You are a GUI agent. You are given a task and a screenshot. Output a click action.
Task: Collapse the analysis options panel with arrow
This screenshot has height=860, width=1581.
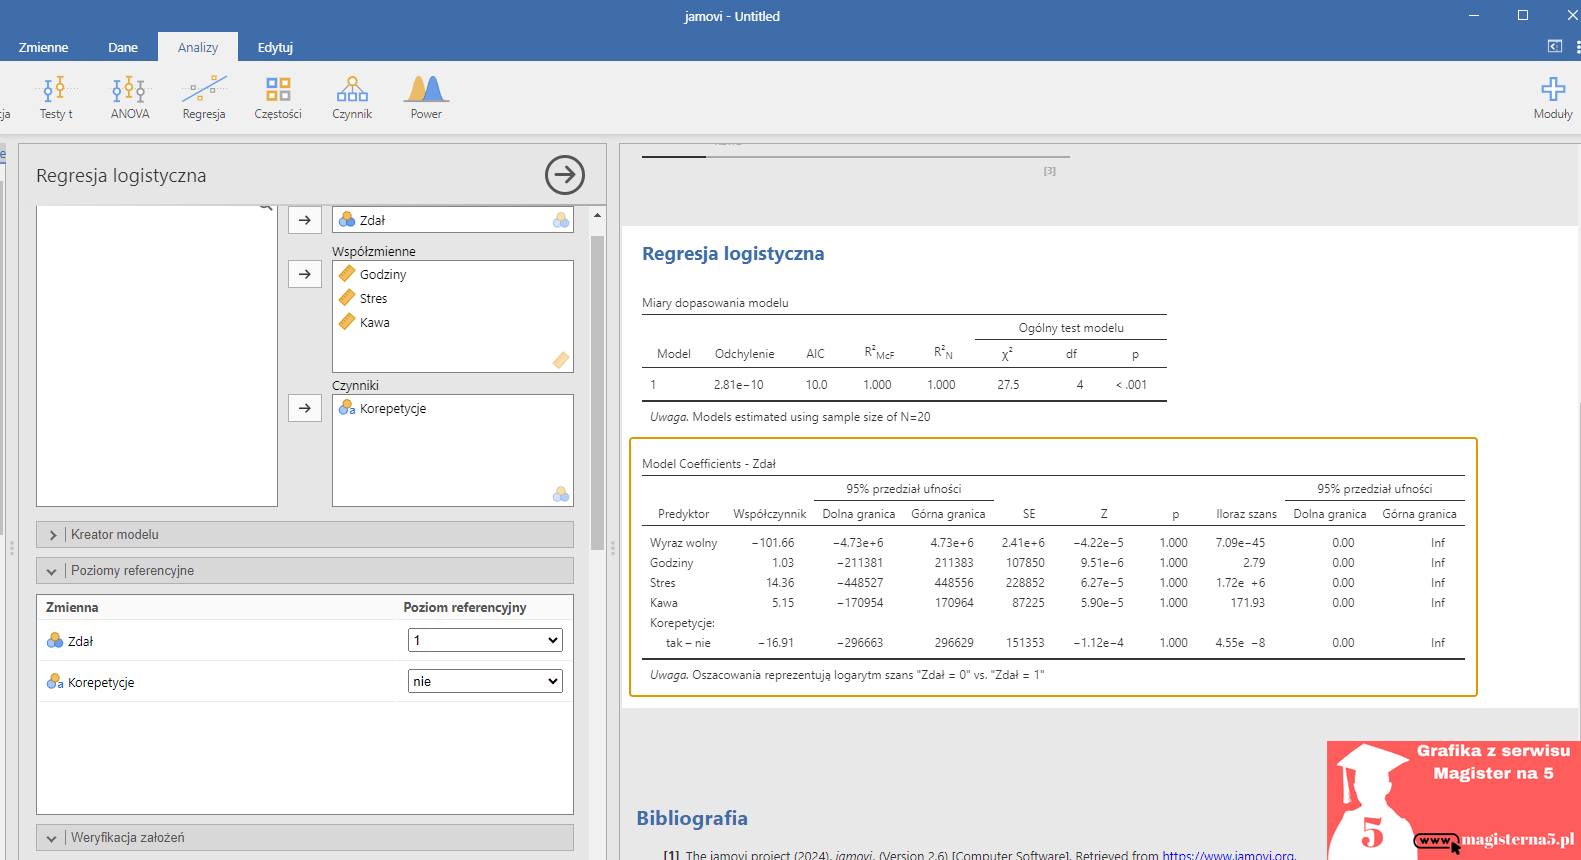[x=565, y=175]
